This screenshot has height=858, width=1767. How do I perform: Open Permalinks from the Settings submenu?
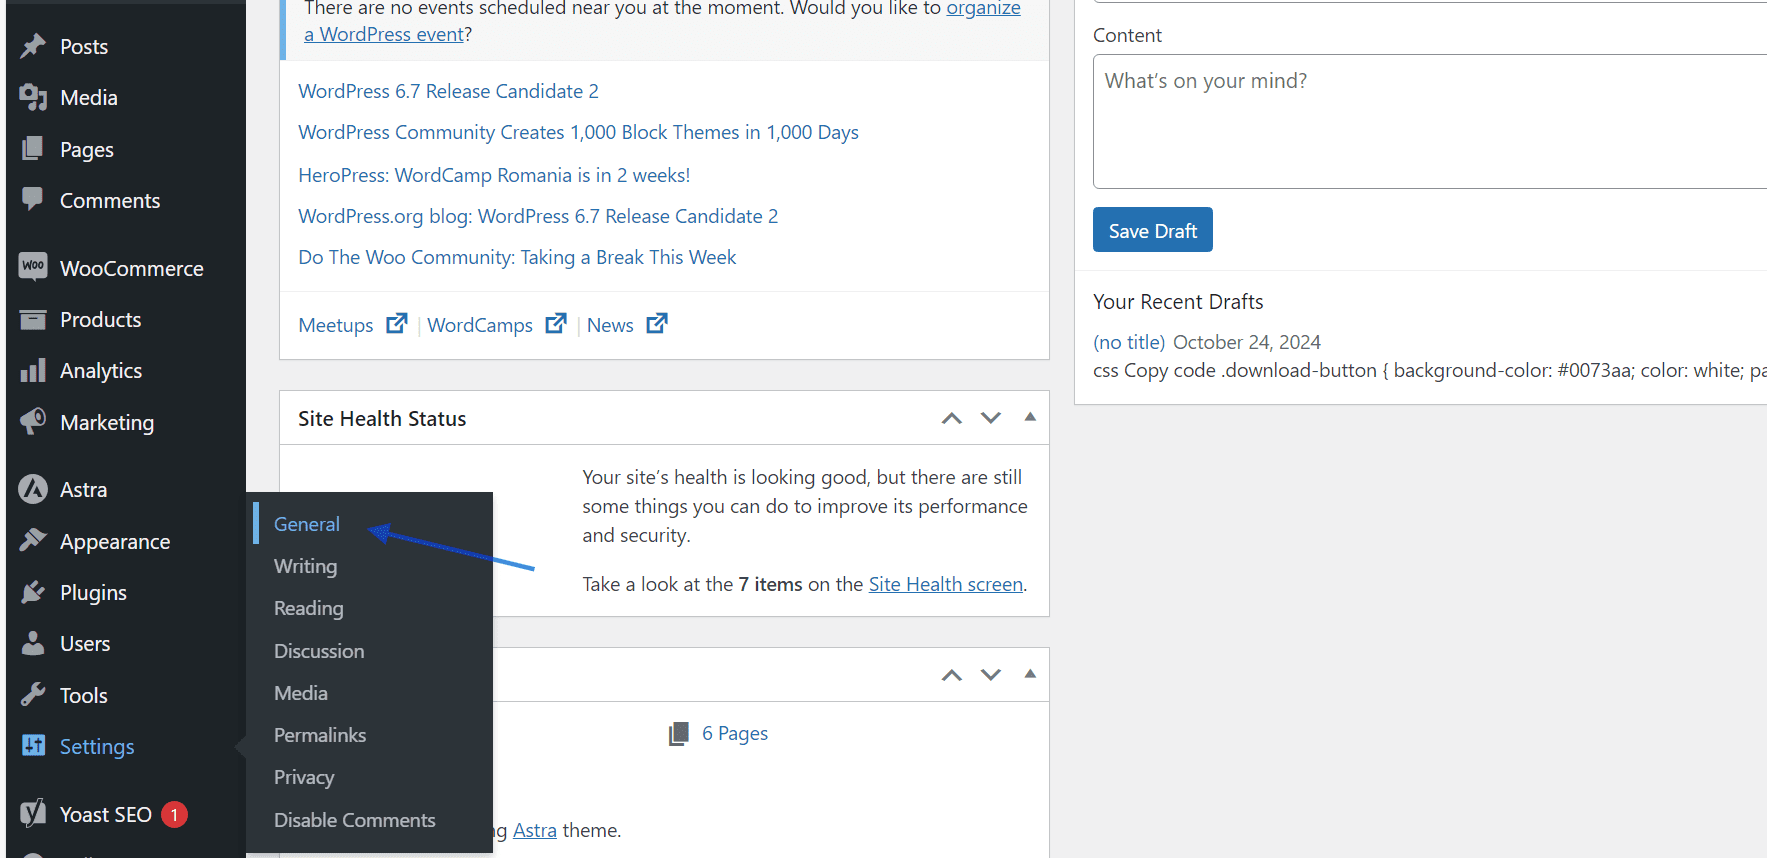tap(320, 735)
